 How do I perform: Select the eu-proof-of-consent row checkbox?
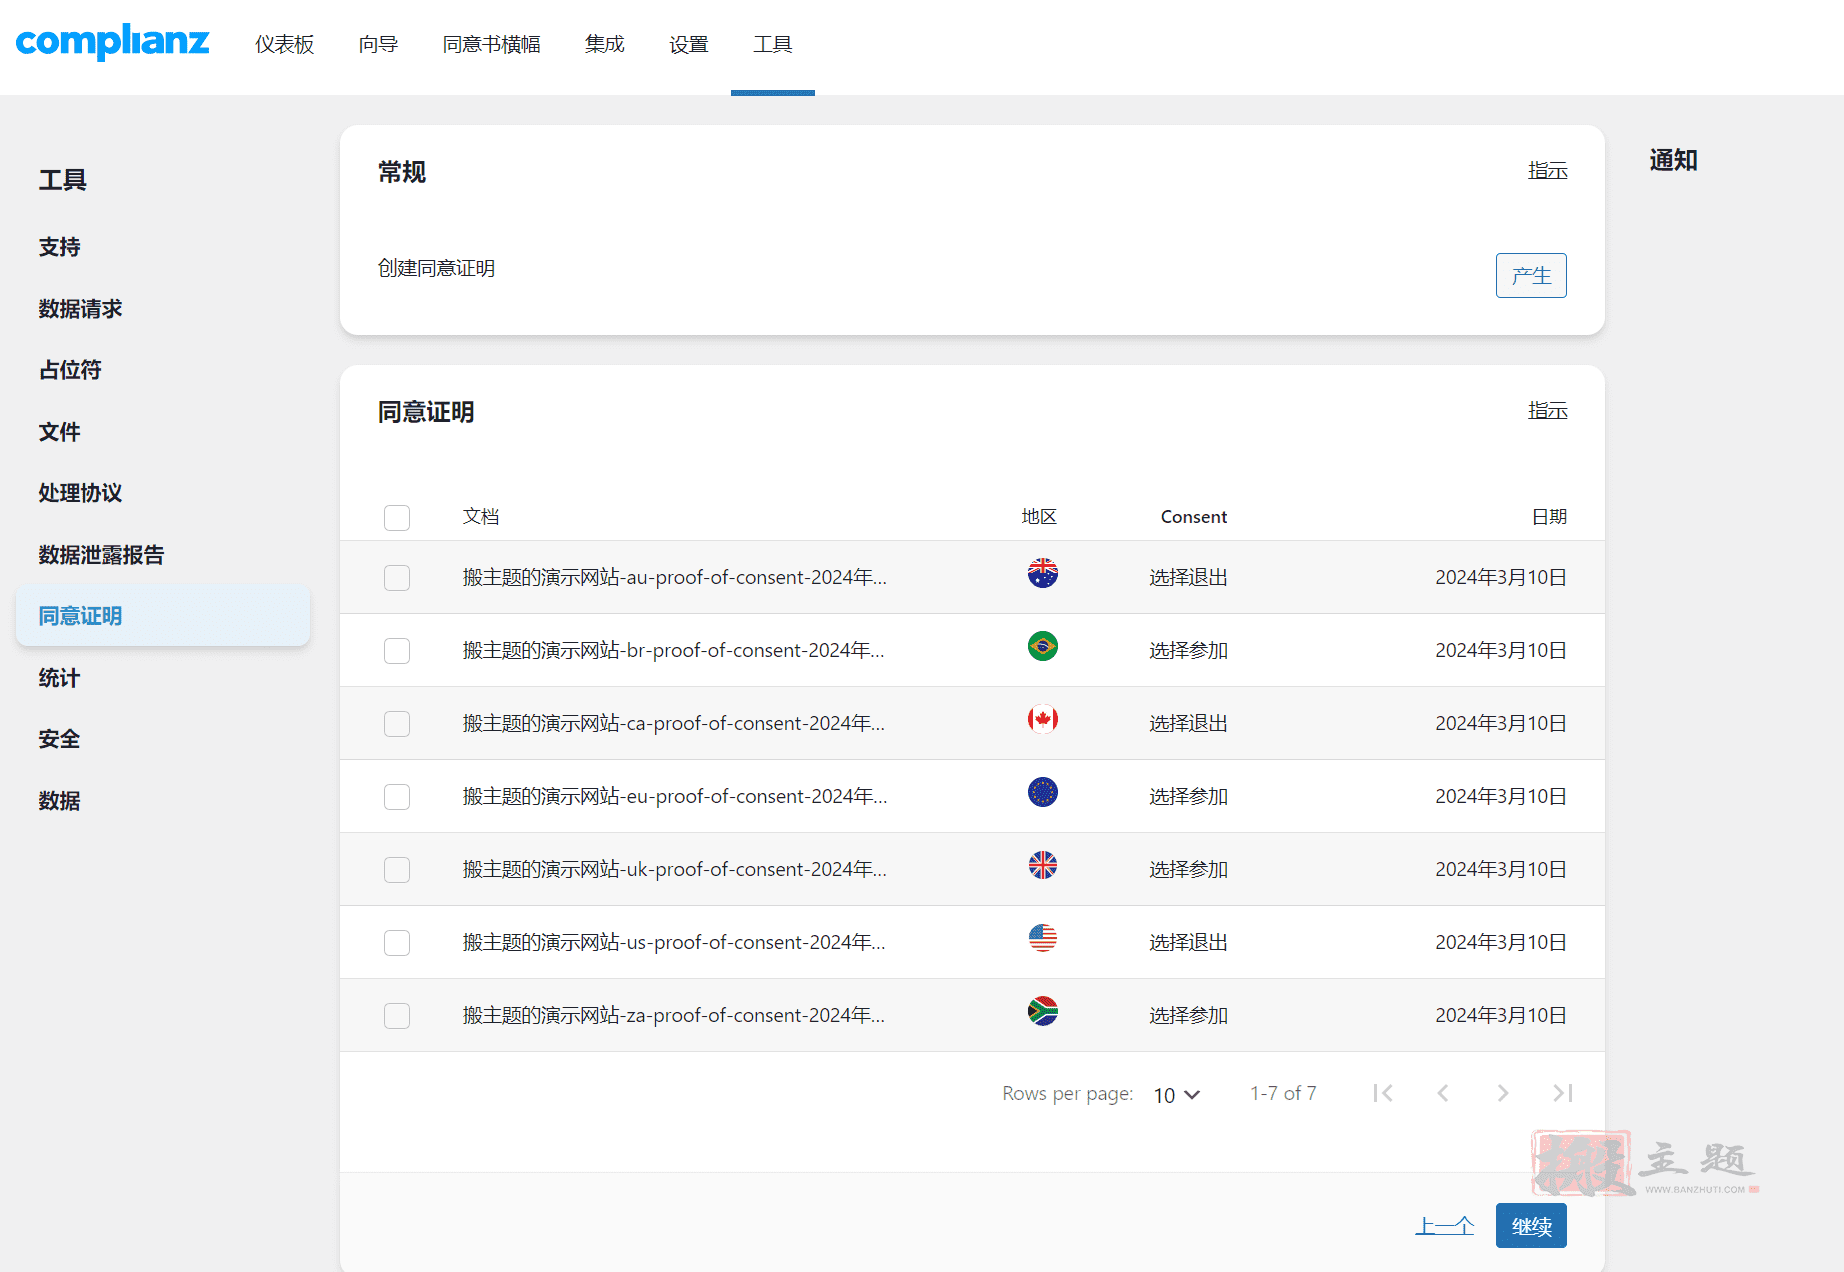[397, 796]
